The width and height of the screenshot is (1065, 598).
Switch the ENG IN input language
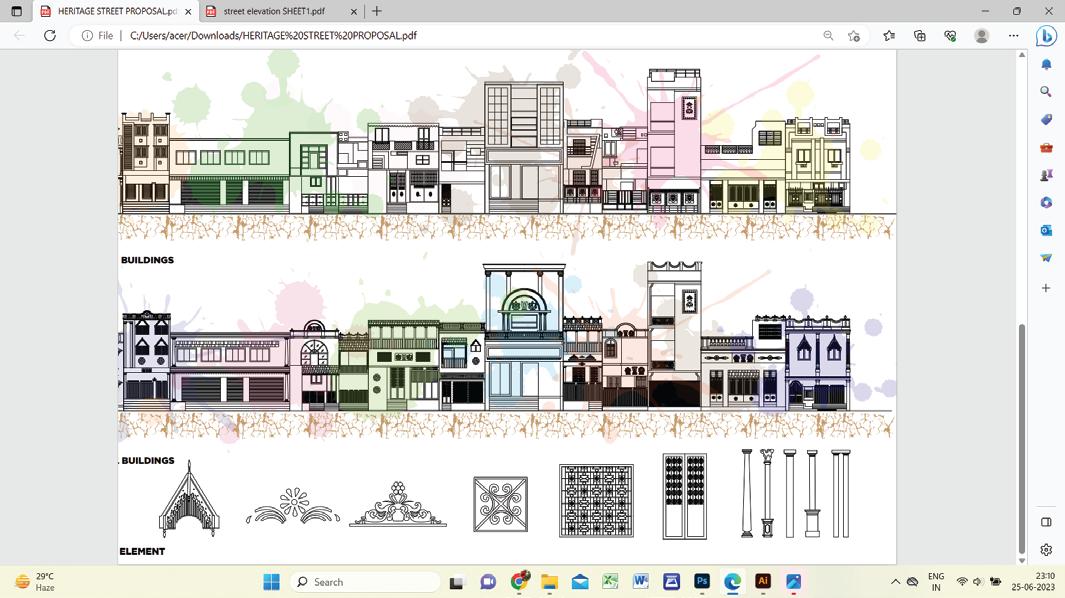coord(936,582)
